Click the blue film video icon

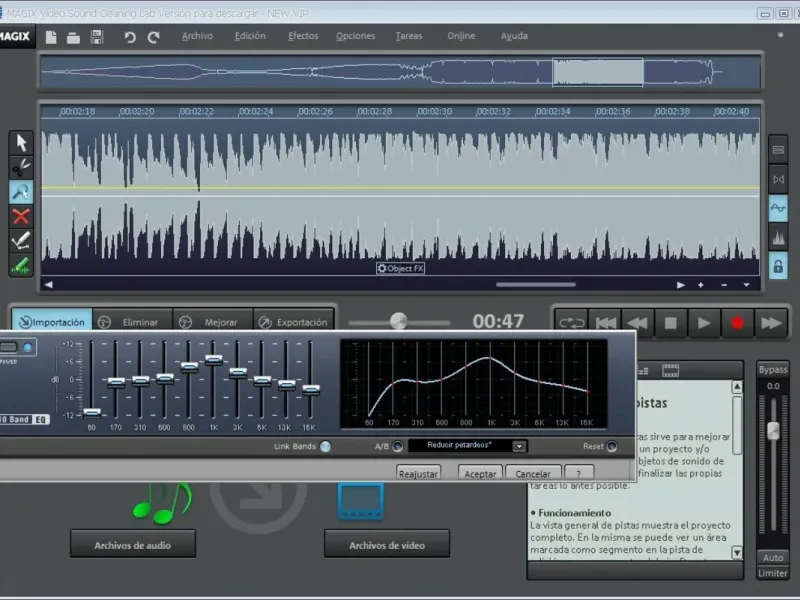361,502
